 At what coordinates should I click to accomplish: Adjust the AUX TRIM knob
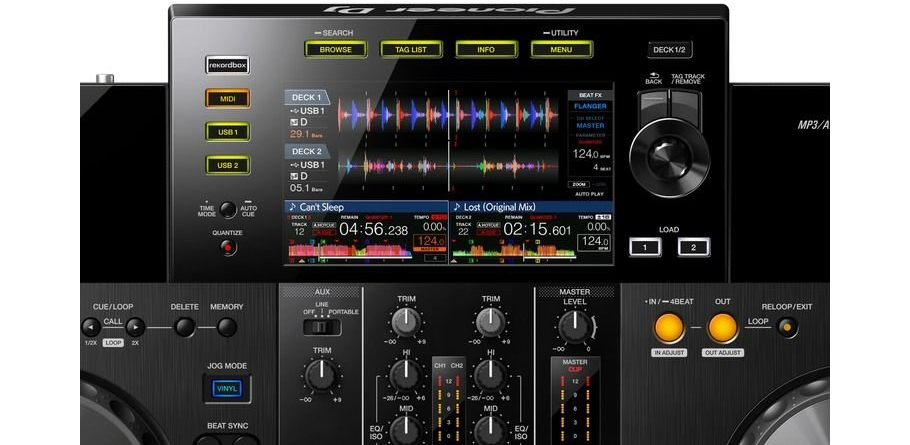[x=322, y=375]
